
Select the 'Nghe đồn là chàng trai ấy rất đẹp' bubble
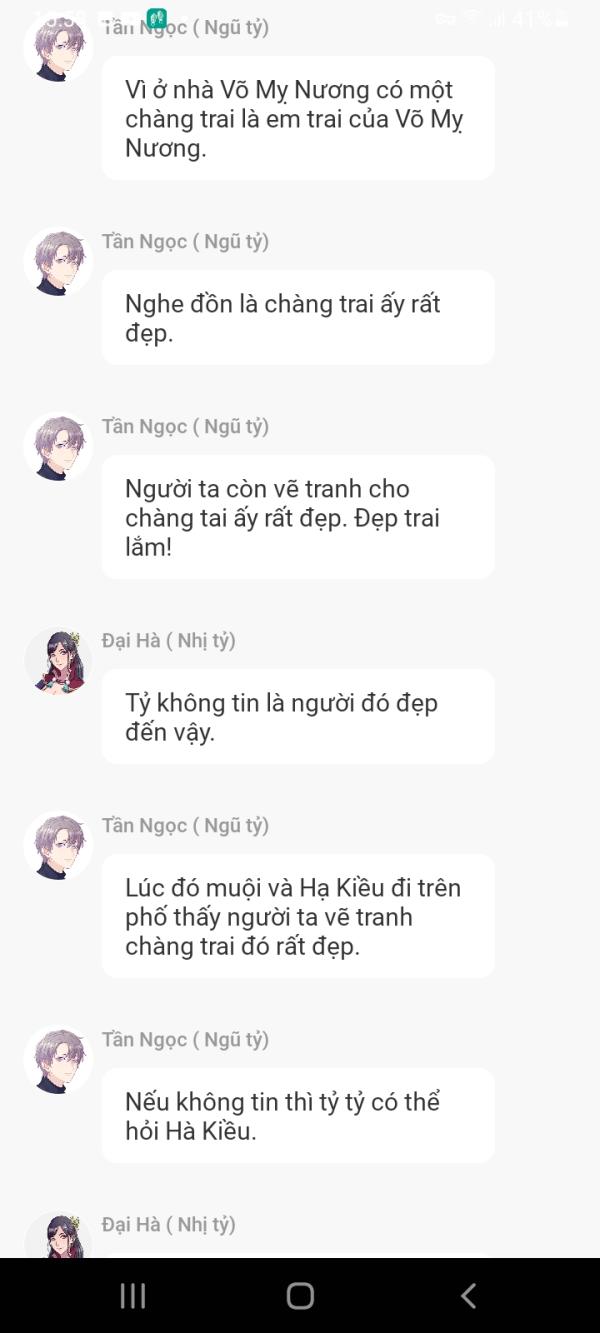coord(298,318)
